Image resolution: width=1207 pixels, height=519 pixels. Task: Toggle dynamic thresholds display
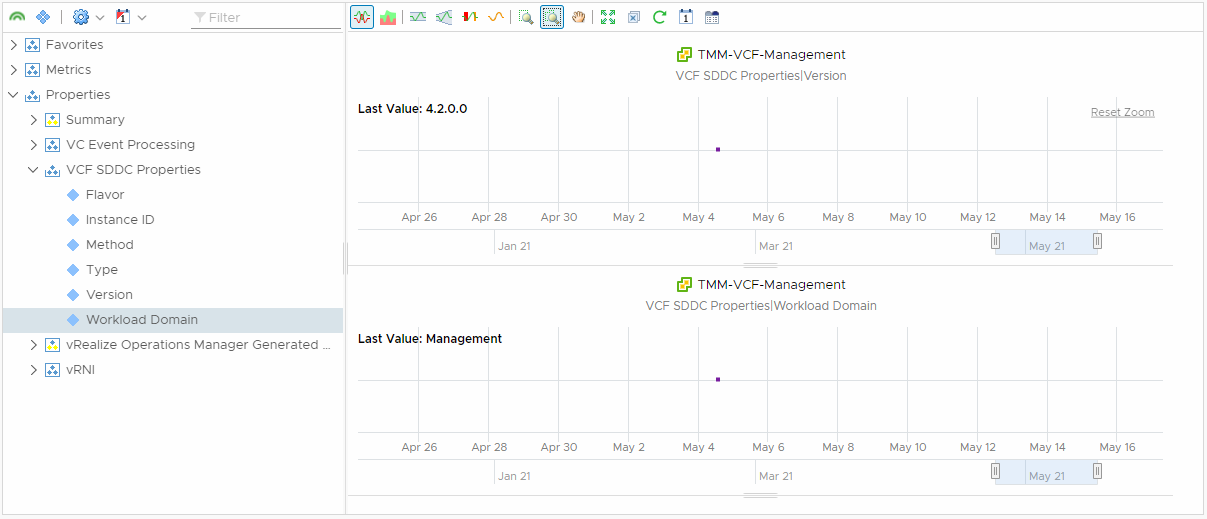click(x=418, y=17)
